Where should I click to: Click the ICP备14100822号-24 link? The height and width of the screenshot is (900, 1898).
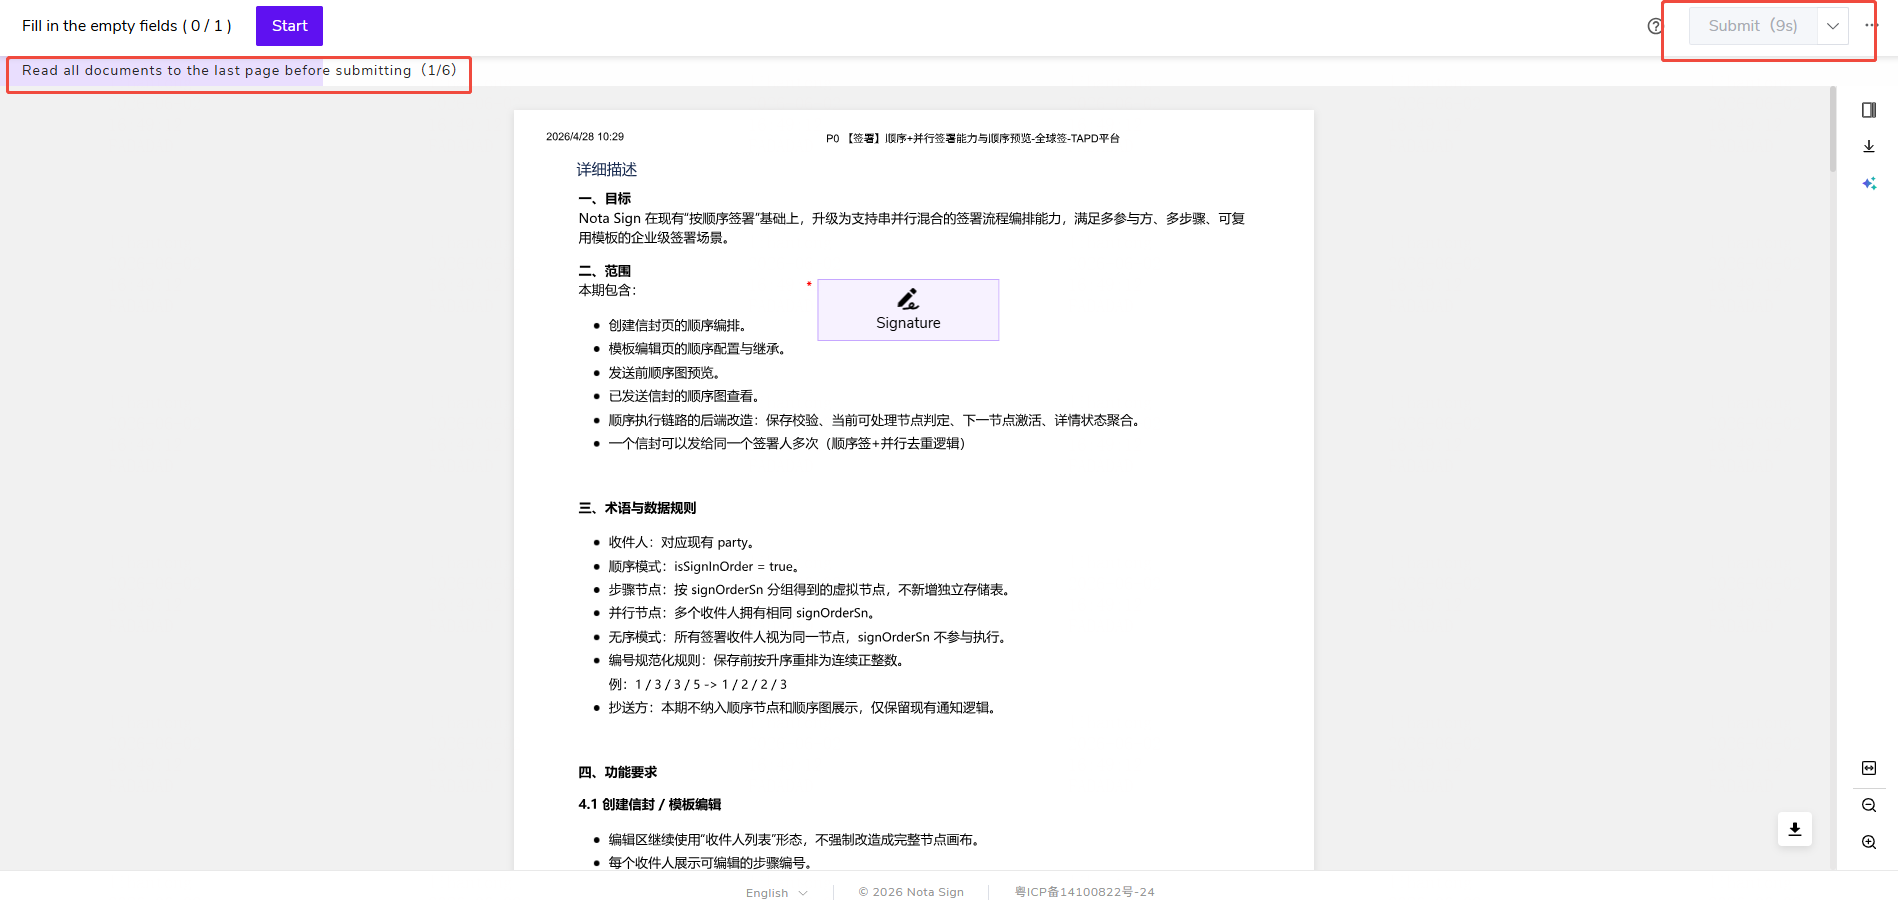point(1084,892)
